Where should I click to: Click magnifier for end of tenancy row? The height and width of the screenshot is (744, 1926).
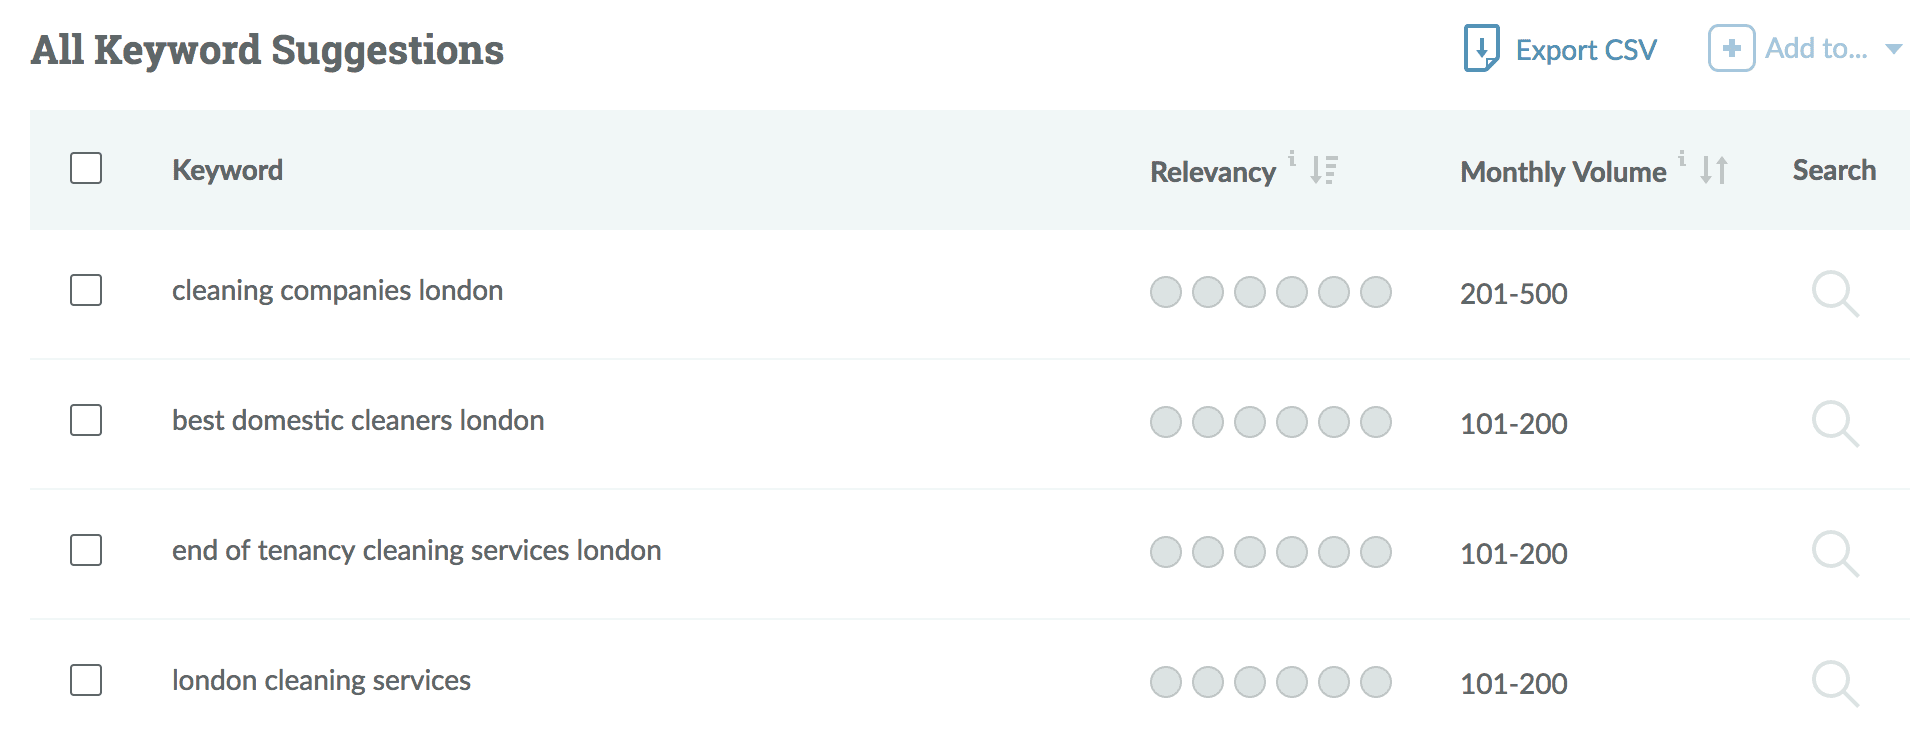click(1834, 553)
